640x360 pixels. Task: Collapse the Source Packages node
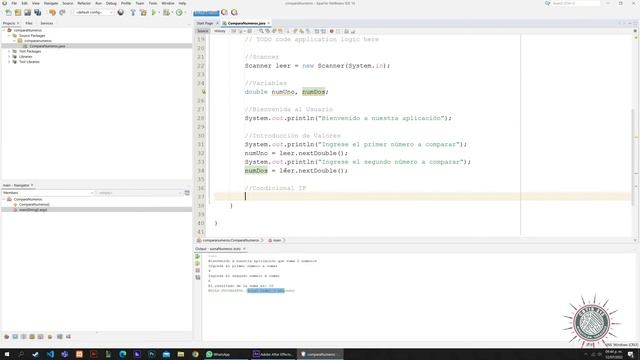[9, 36]
